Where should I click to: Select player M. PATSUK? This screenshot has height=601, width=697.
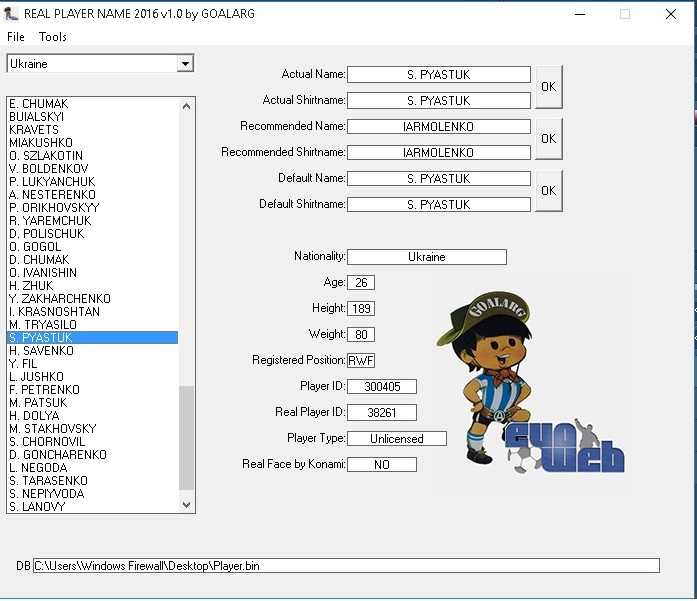(92, 403)
